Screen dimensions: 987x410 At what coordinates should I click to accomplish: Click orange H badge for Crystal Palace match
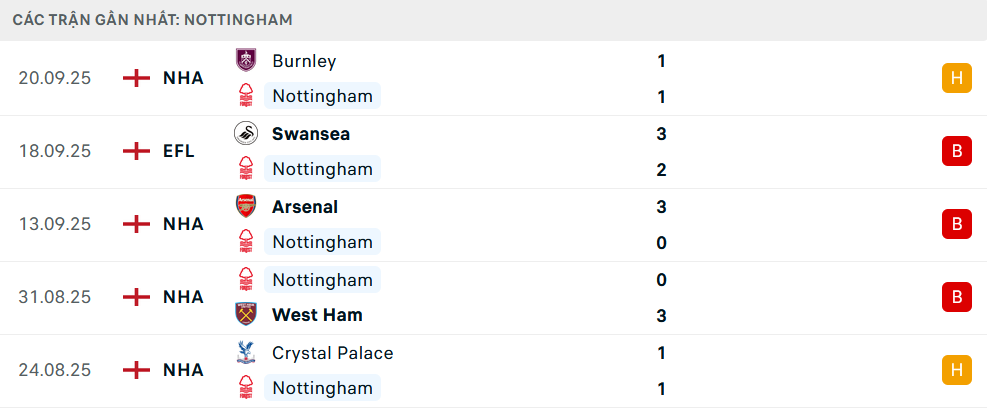coord(956,370)
